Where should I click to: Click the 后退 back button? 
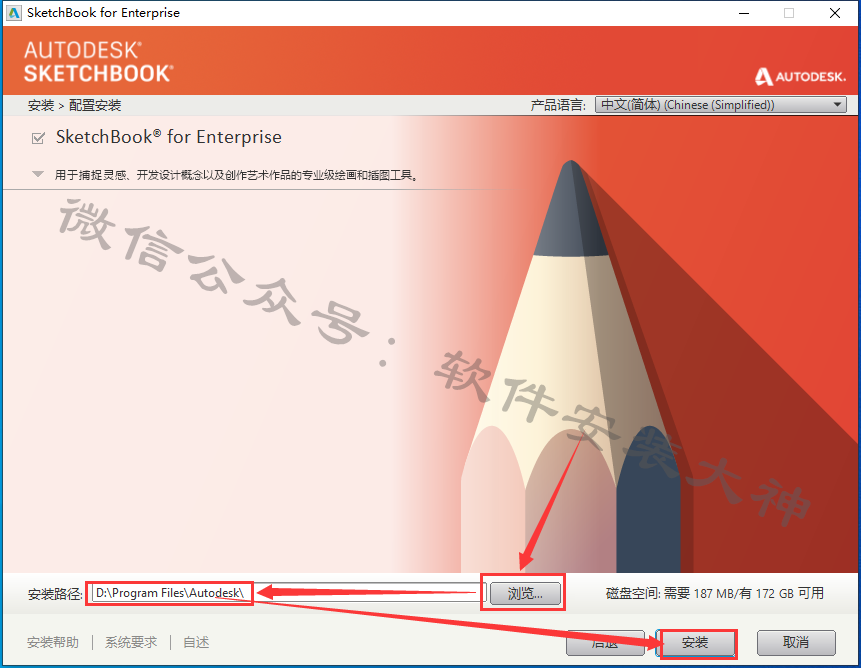pos(605,642)
